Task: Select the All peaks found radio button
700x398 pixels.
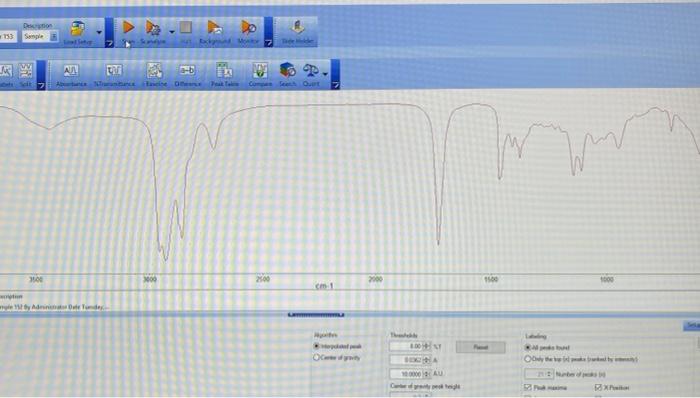Action: coord(528,347)
